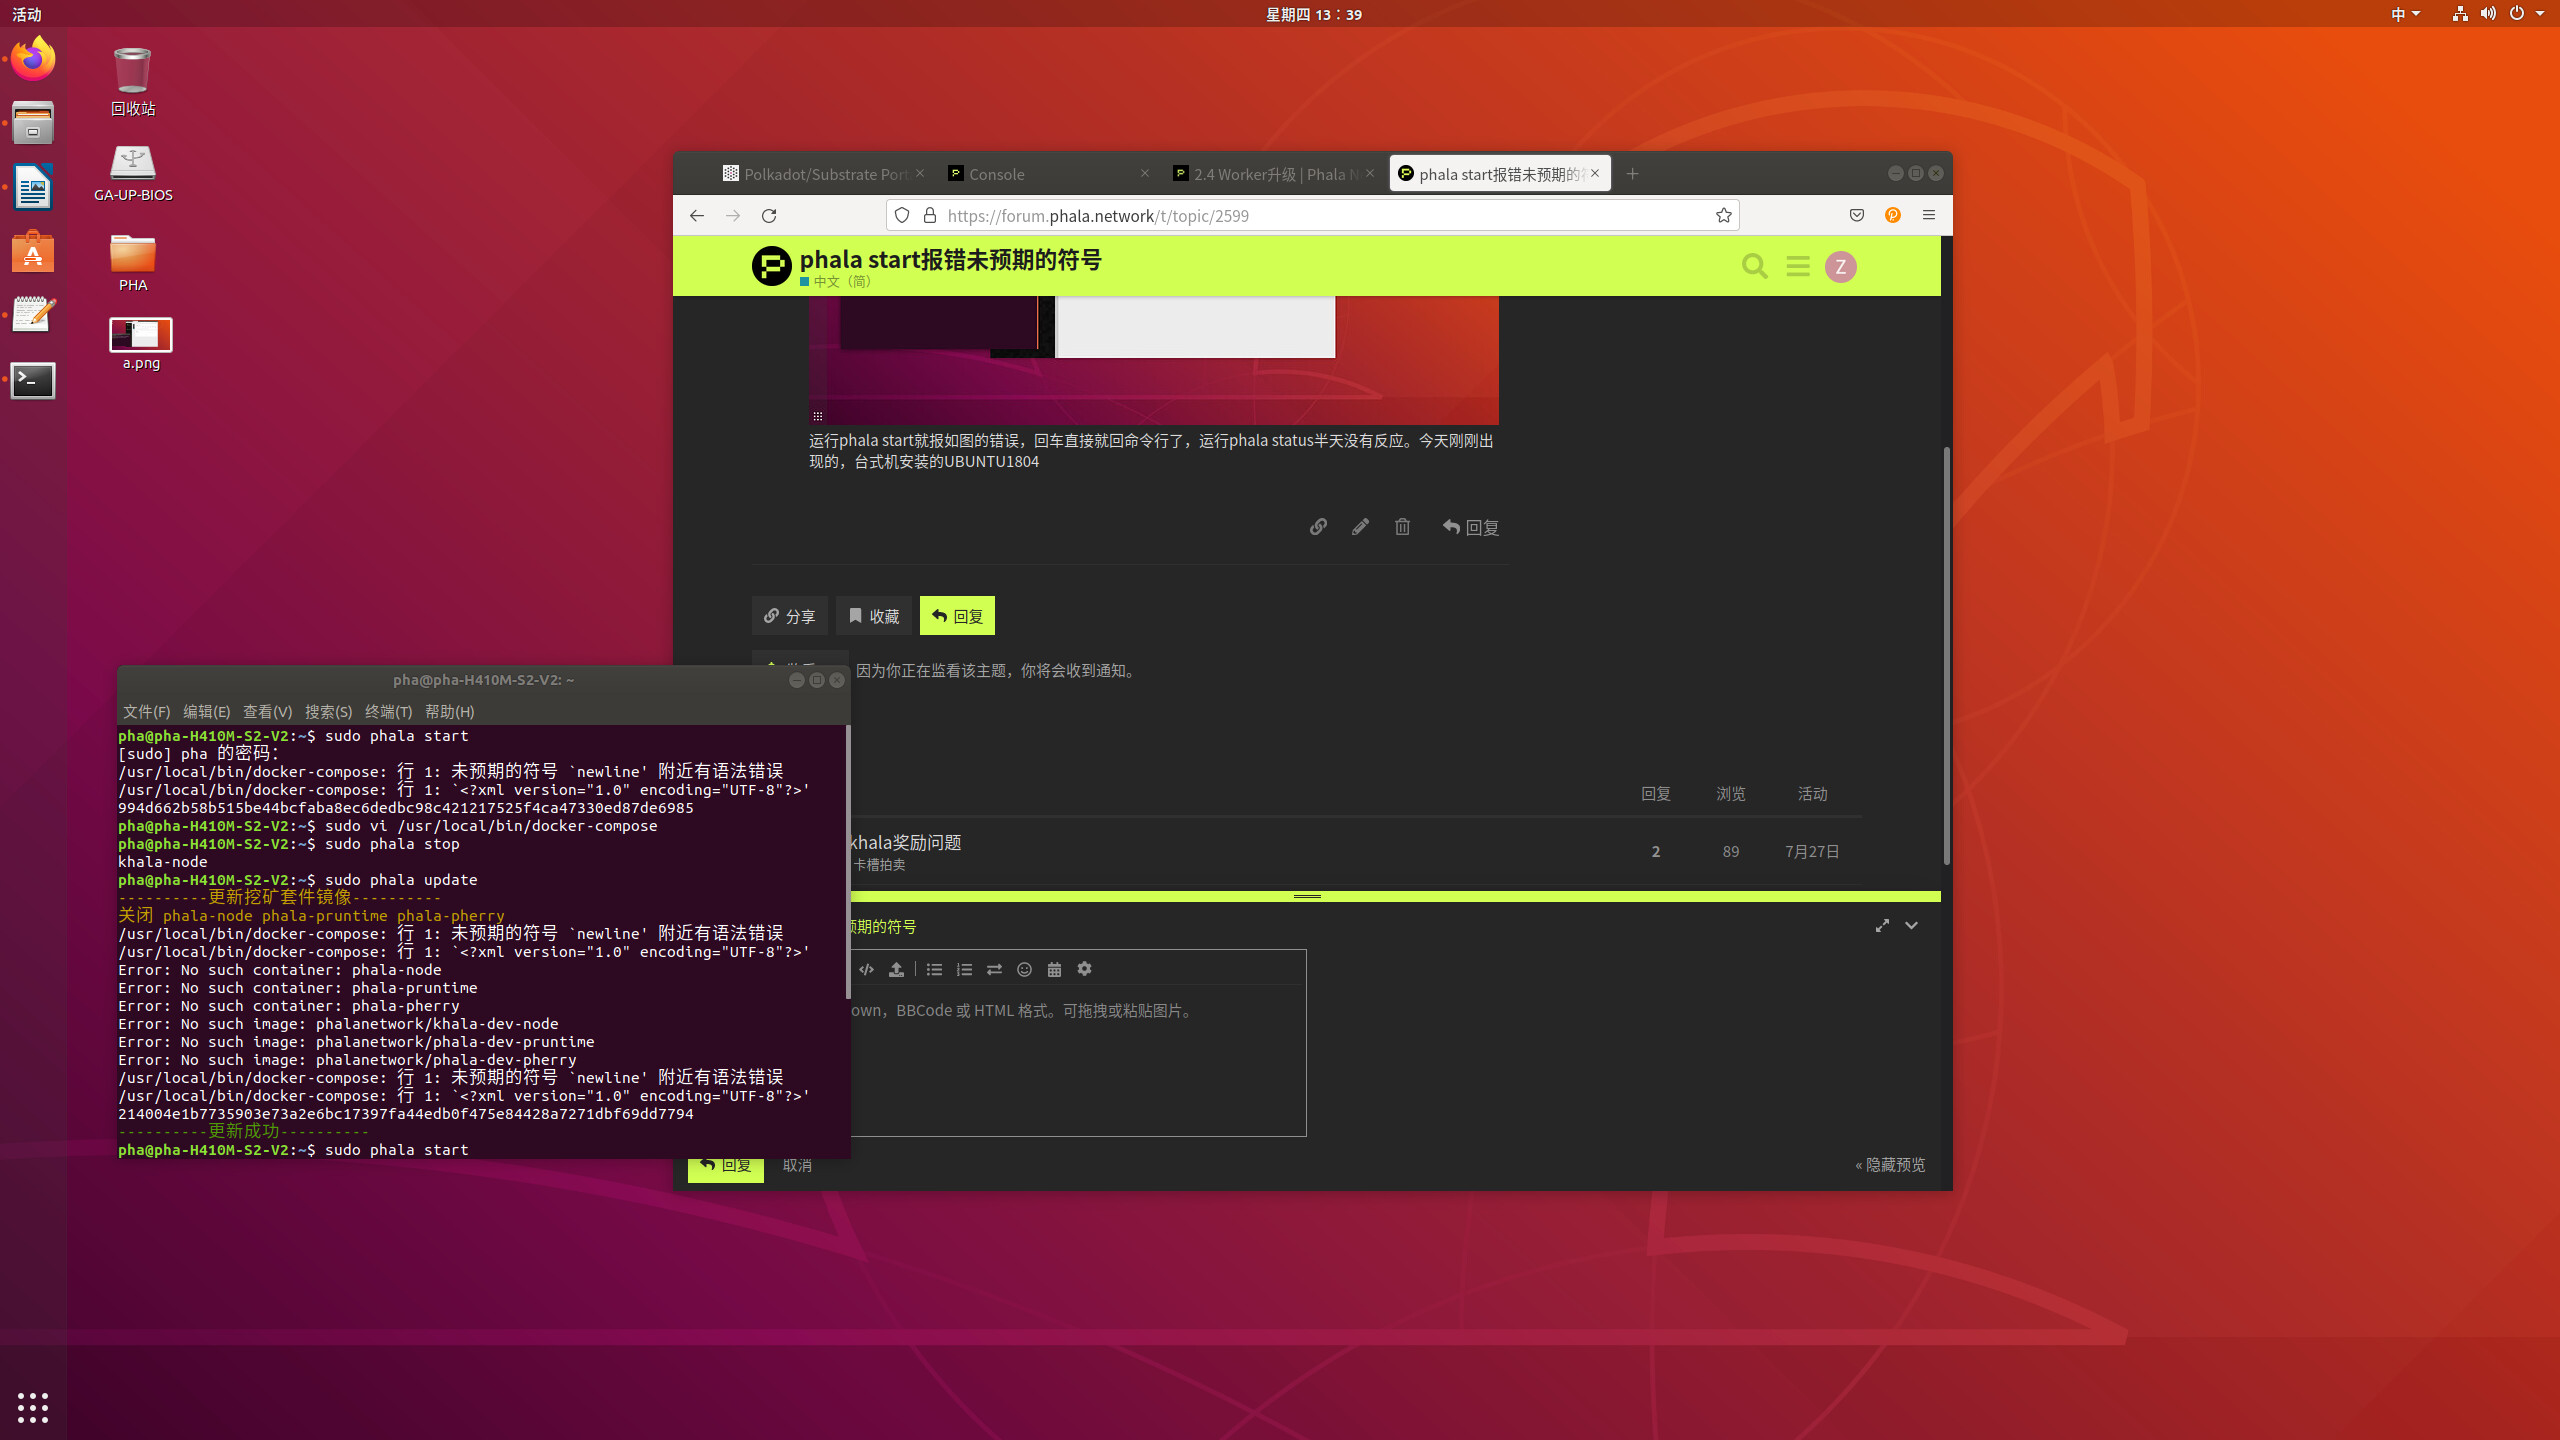The height and width of the screenshot is (1440, 2560).
Task: Click the pencil edit icon on the post
Action: tap(1360, 527)
